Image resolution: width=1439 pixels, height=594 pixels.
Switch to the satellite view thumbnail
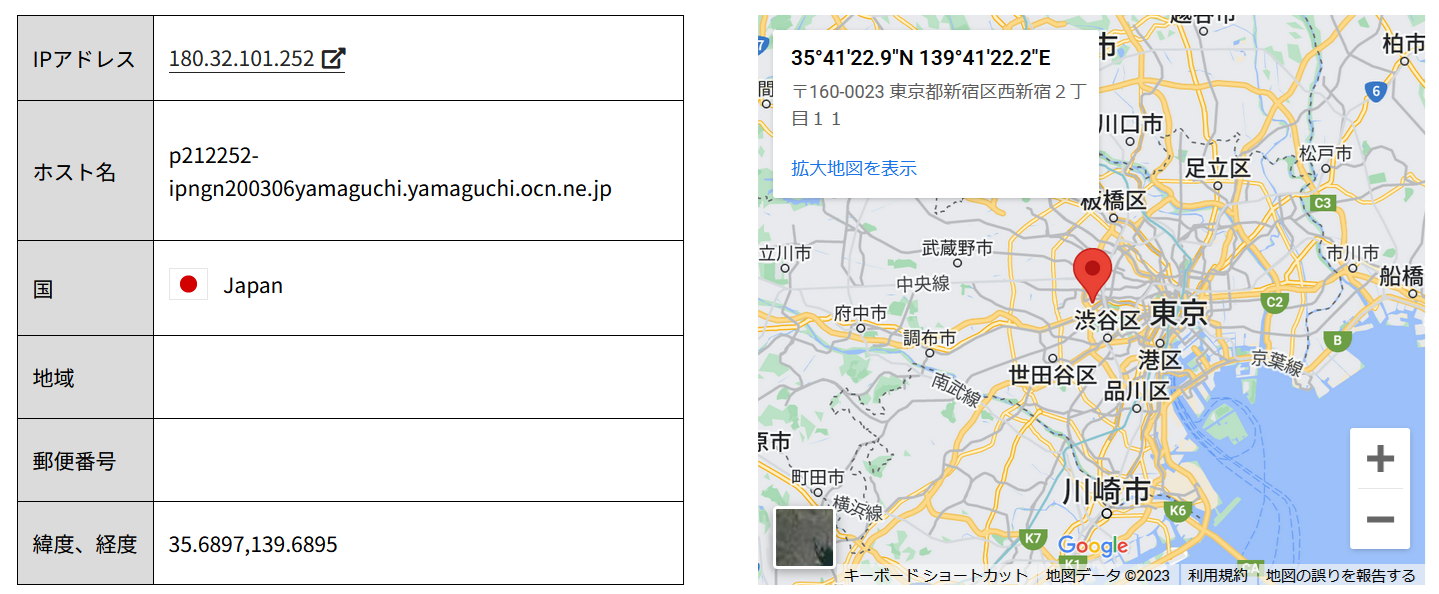(x=804, y=537)
